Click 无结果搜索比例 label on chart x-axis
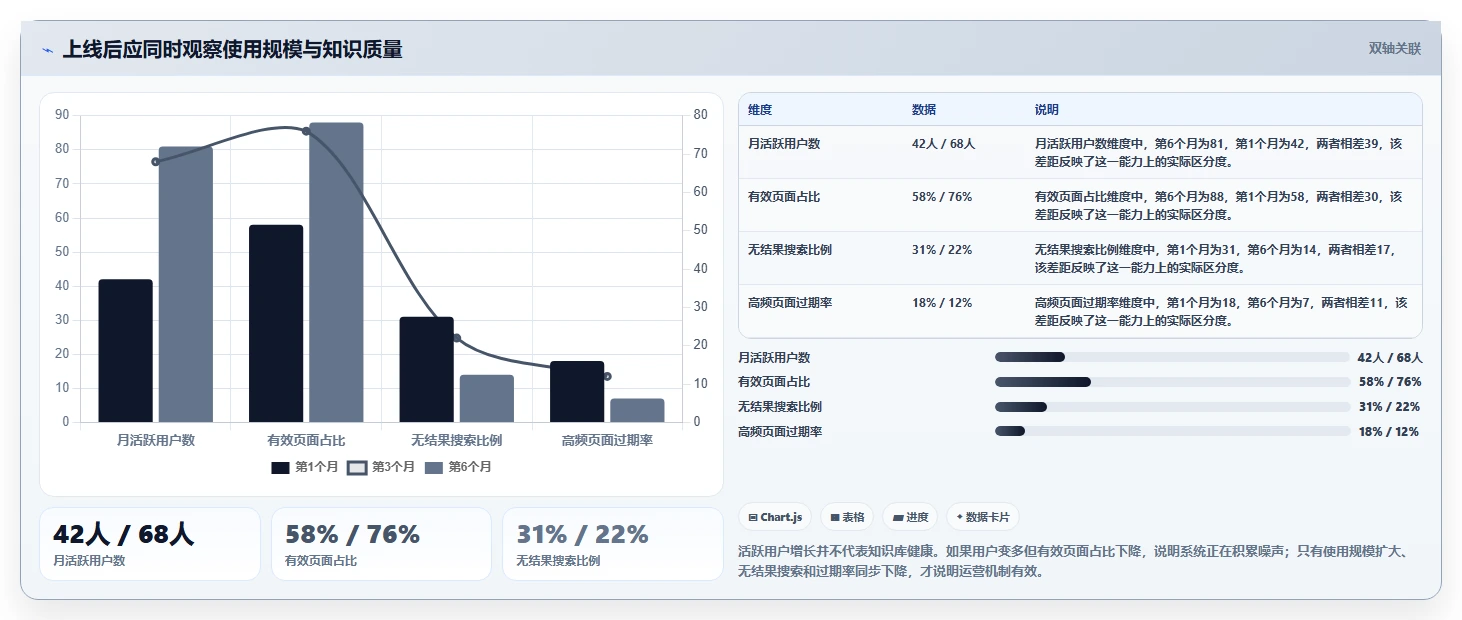1462x620 pixels. pos(457,440)
